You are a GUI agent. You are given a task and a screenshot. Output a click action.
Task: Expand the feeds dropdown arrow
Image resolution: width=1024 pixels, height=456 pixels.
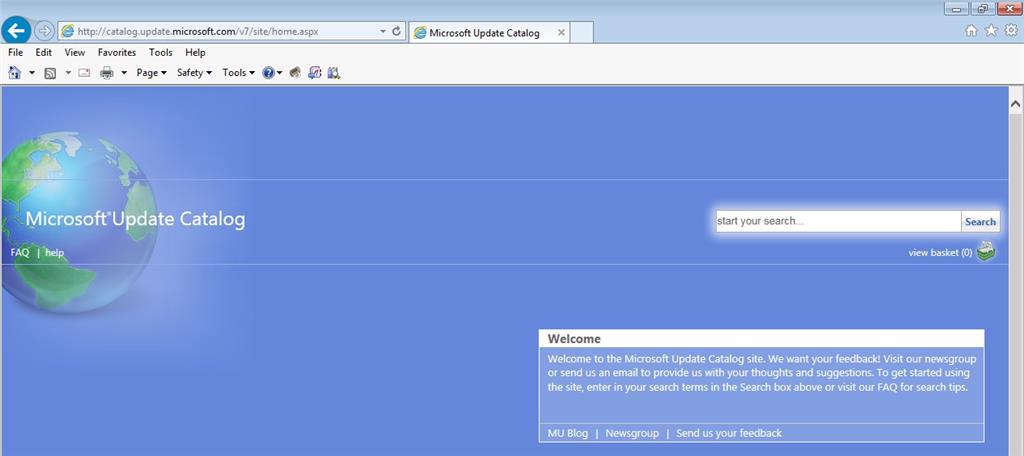(67, 73)
